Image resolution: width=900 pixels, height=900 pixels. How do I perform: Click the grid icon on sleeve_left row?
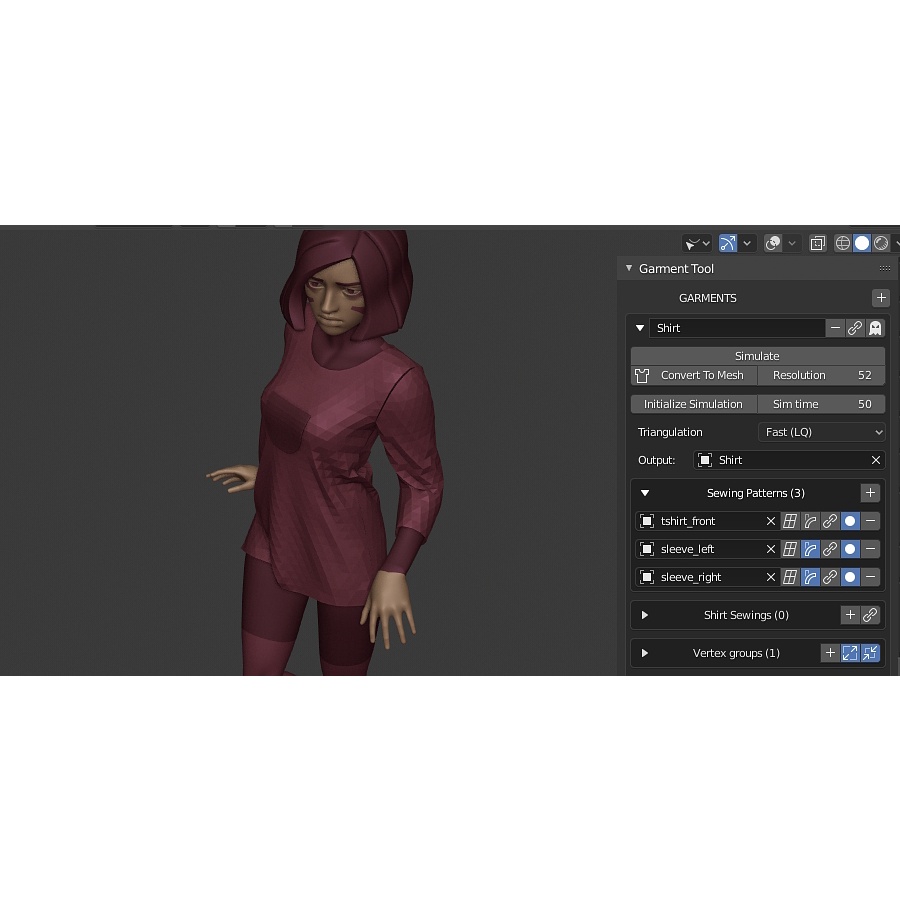[790, 549]
